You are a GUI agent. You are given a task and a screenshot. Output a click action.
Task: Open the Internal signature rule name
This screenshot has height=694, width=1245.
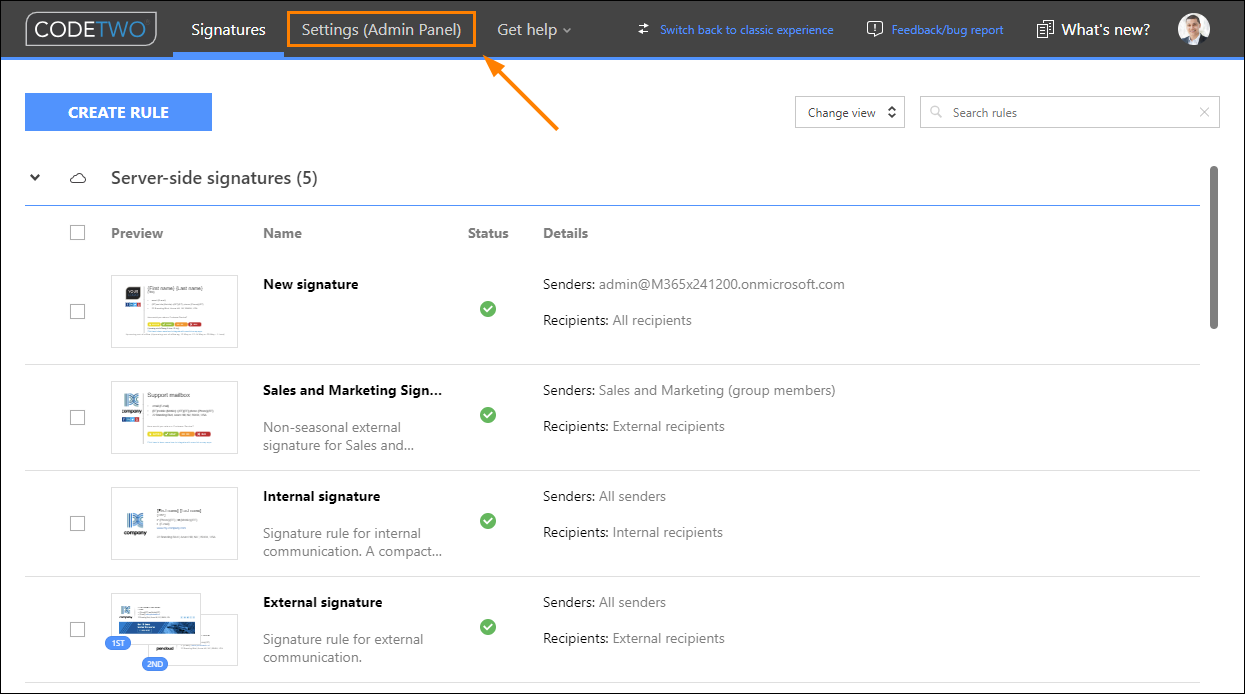pos(321,497)
